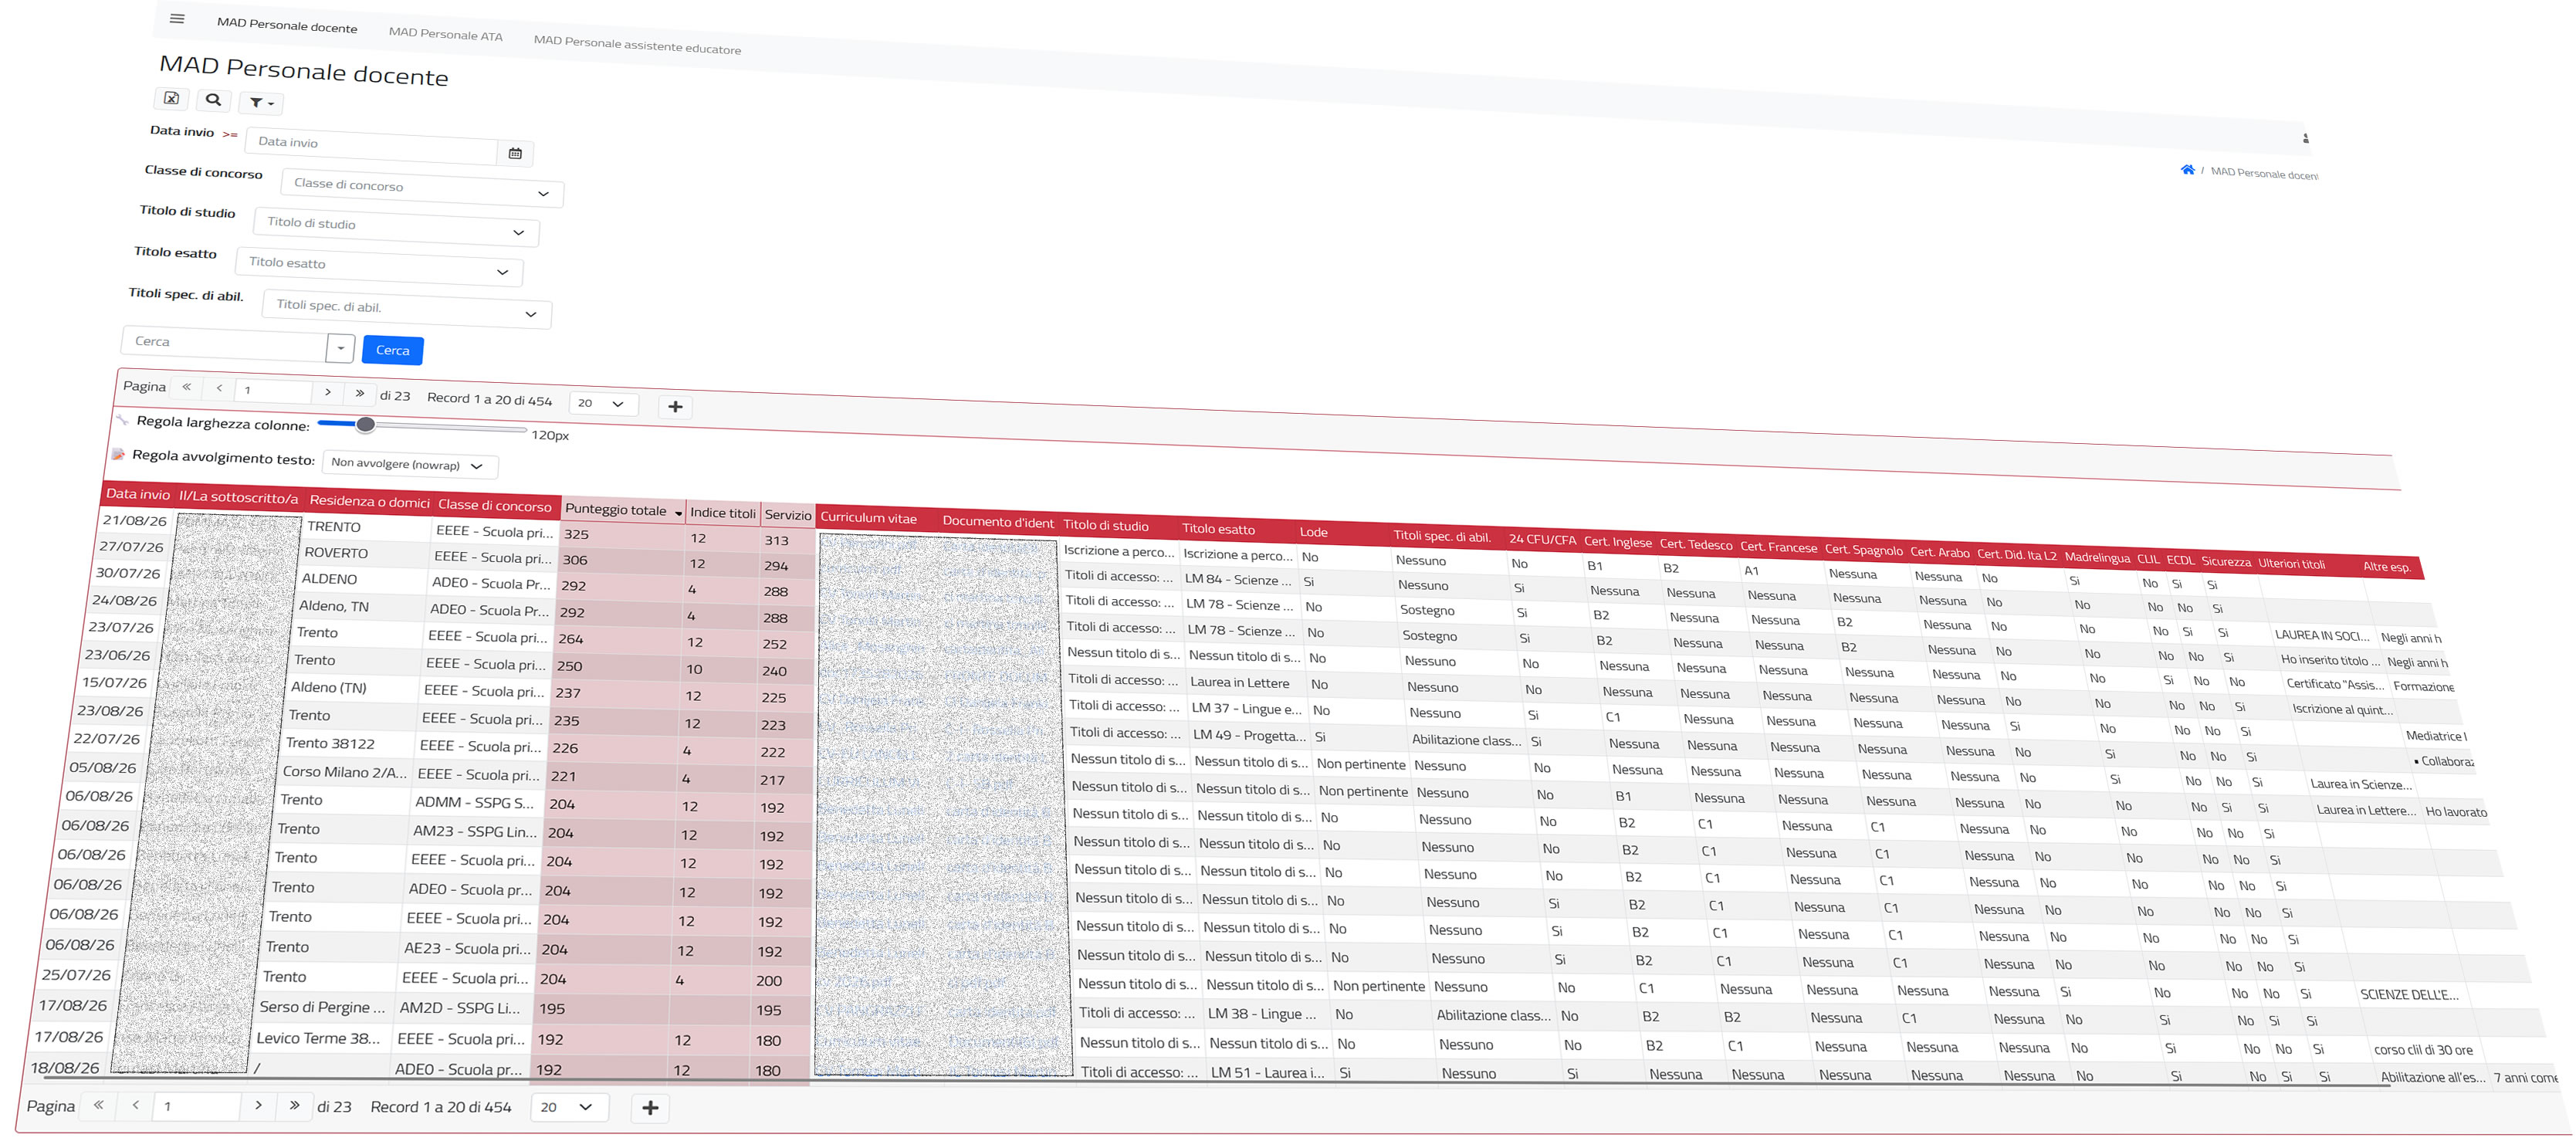Image resolution: width=2576 pixels, height=1148 pixels.
Task: Go to previous page in top pager
Action: pyautogui.click(x=219, y=387)
